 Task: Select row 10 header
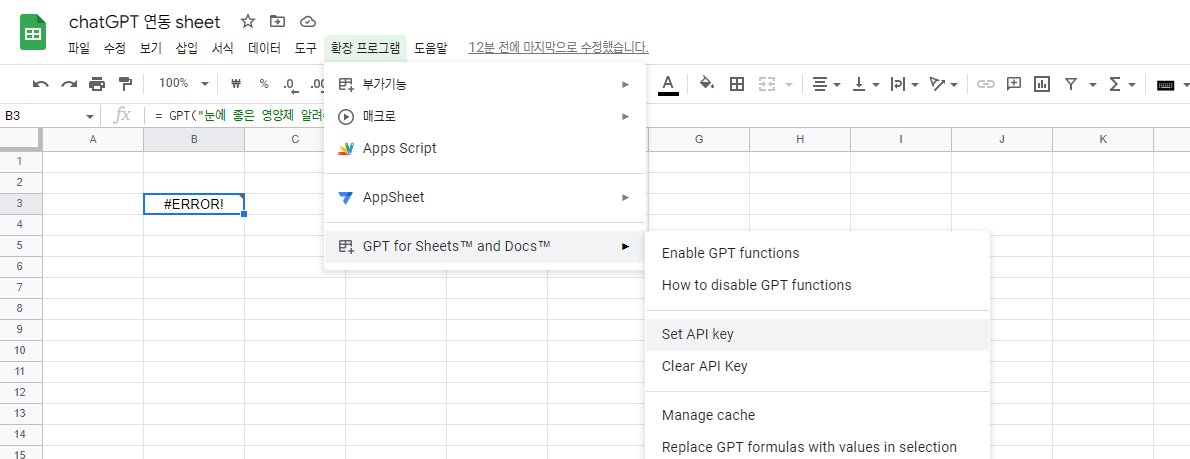coord(20,350)
